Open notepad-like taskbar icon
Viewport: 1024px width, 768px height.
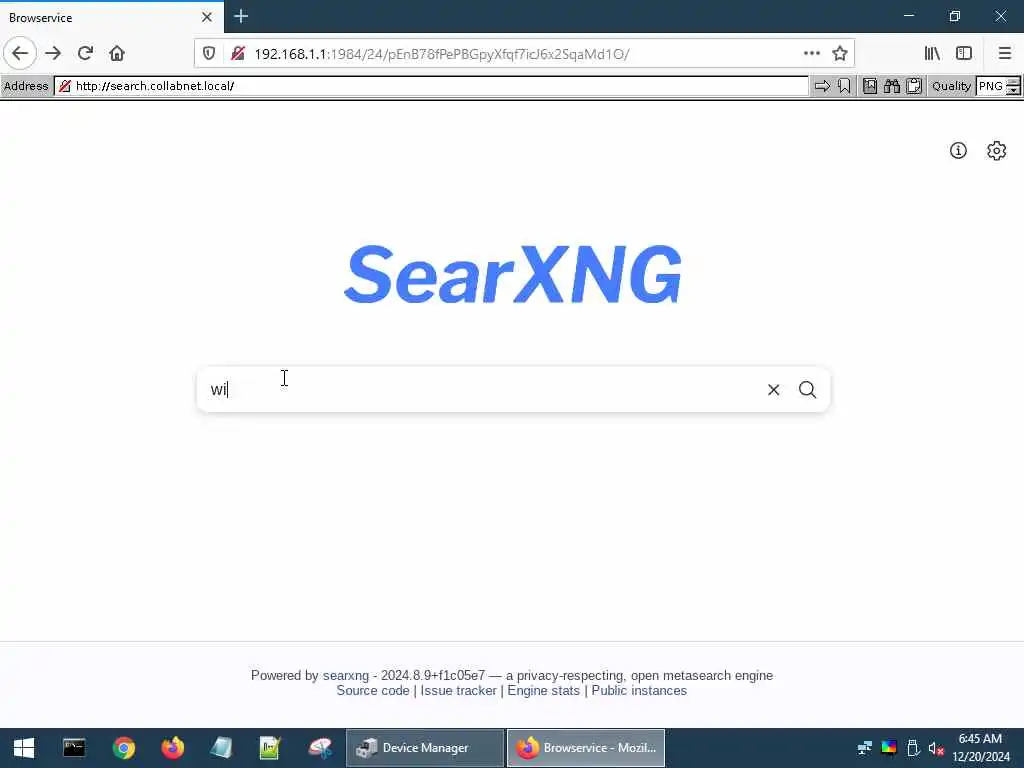click(x=221, y=748)
